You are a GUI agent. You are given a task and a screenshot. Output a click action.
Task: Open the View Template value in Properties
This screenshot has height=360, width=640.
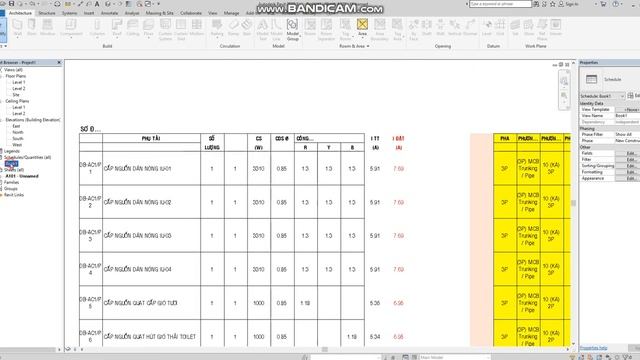pos(627,110)
